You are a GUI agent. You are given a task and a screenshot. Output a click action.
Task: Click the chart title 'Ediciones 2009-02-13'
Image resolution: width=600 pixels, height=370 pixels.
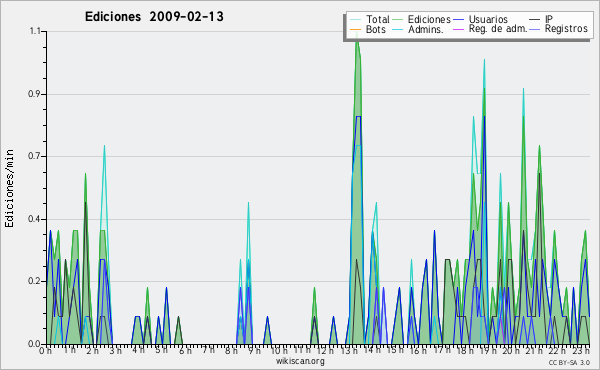point(154,17)
